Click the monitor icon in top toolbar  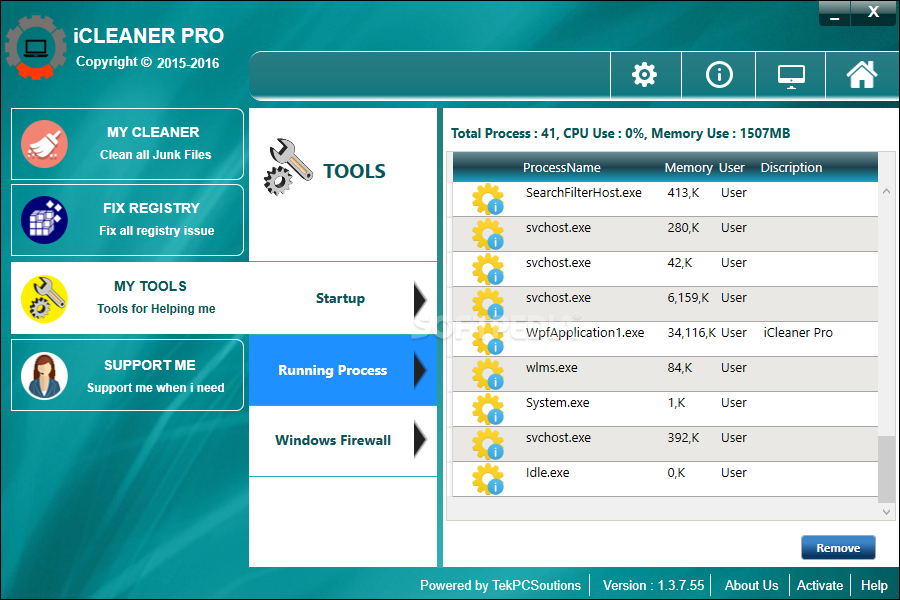click(x=791, y=76)
